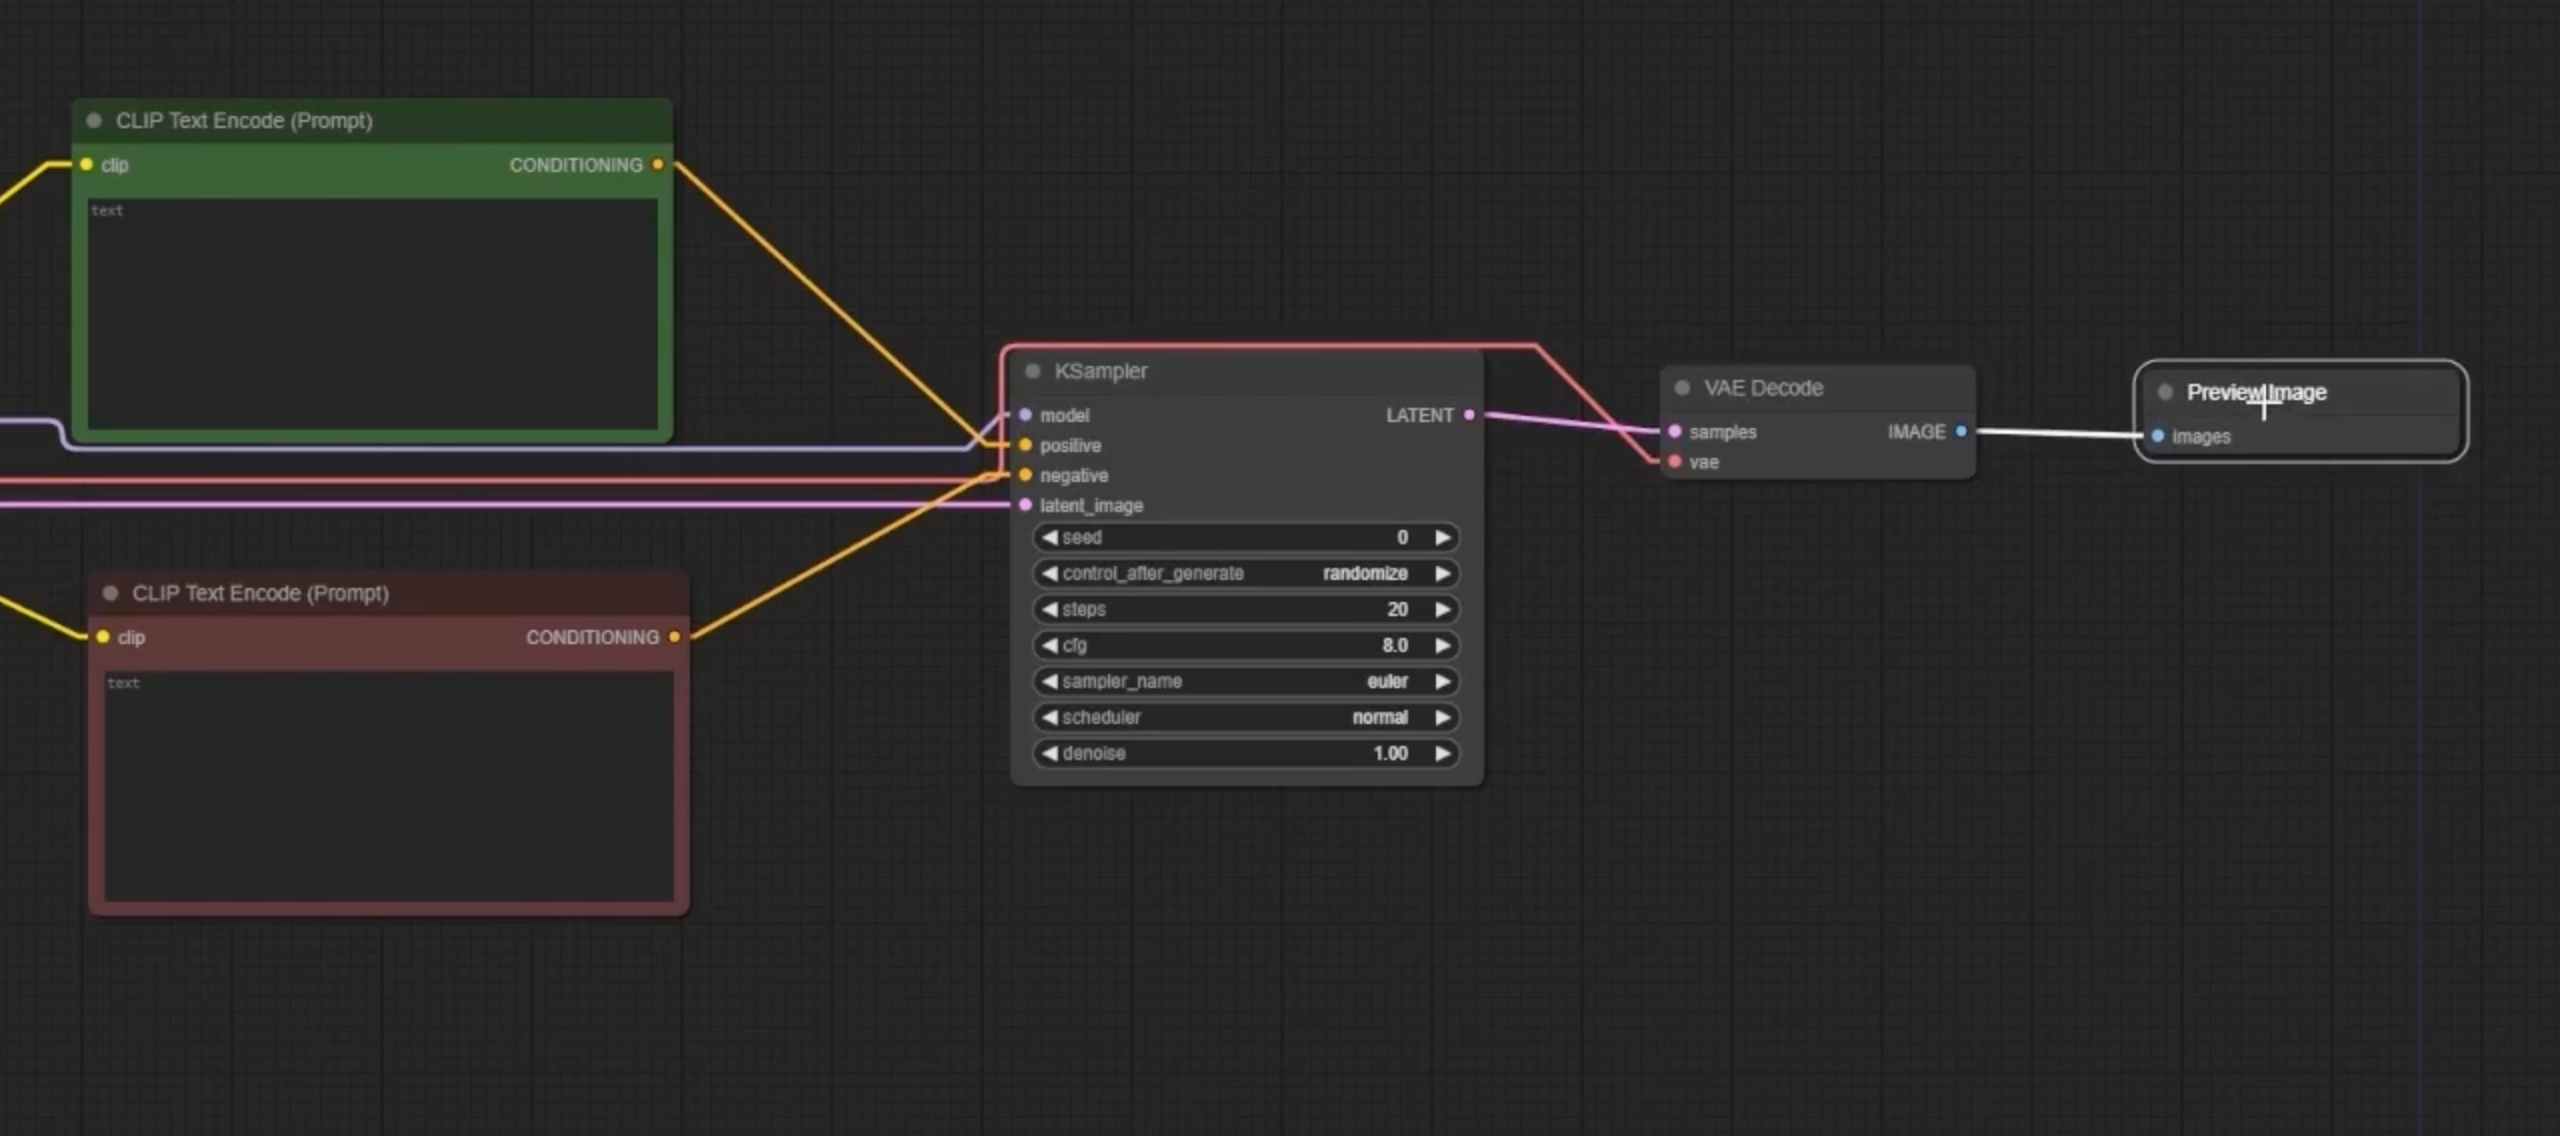Click the KSampler latent_image input socket
Screen dimensions: 2560x1136
click(x=1025, y=505)
